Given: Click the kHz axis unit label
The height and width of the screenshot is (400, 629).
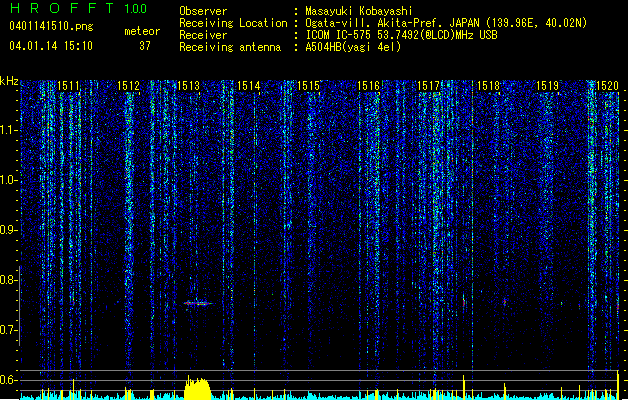Looking at the screenshot, I should (x=9, y=81).
